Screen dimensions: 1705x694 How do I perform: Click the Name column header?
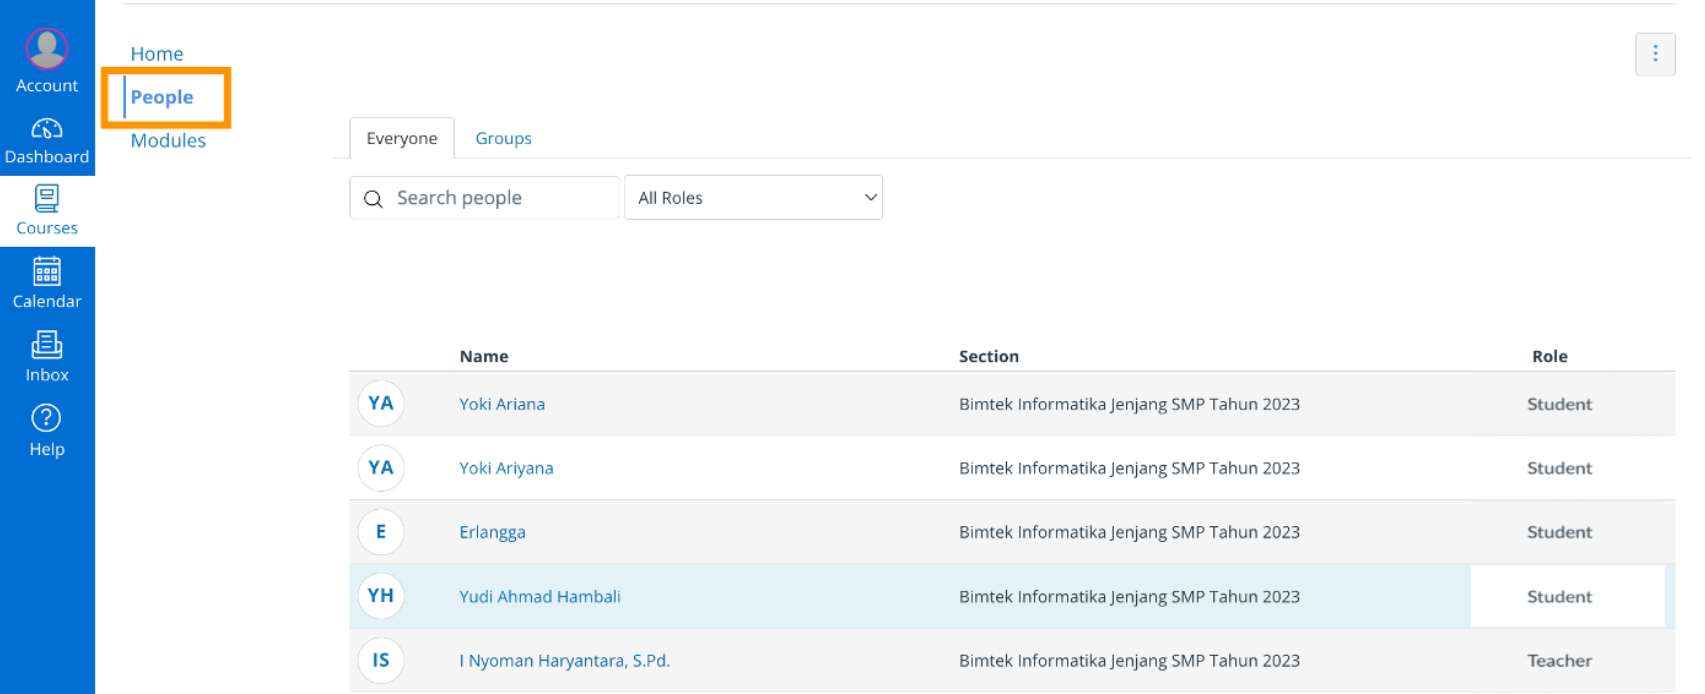(x=484, y=356)
